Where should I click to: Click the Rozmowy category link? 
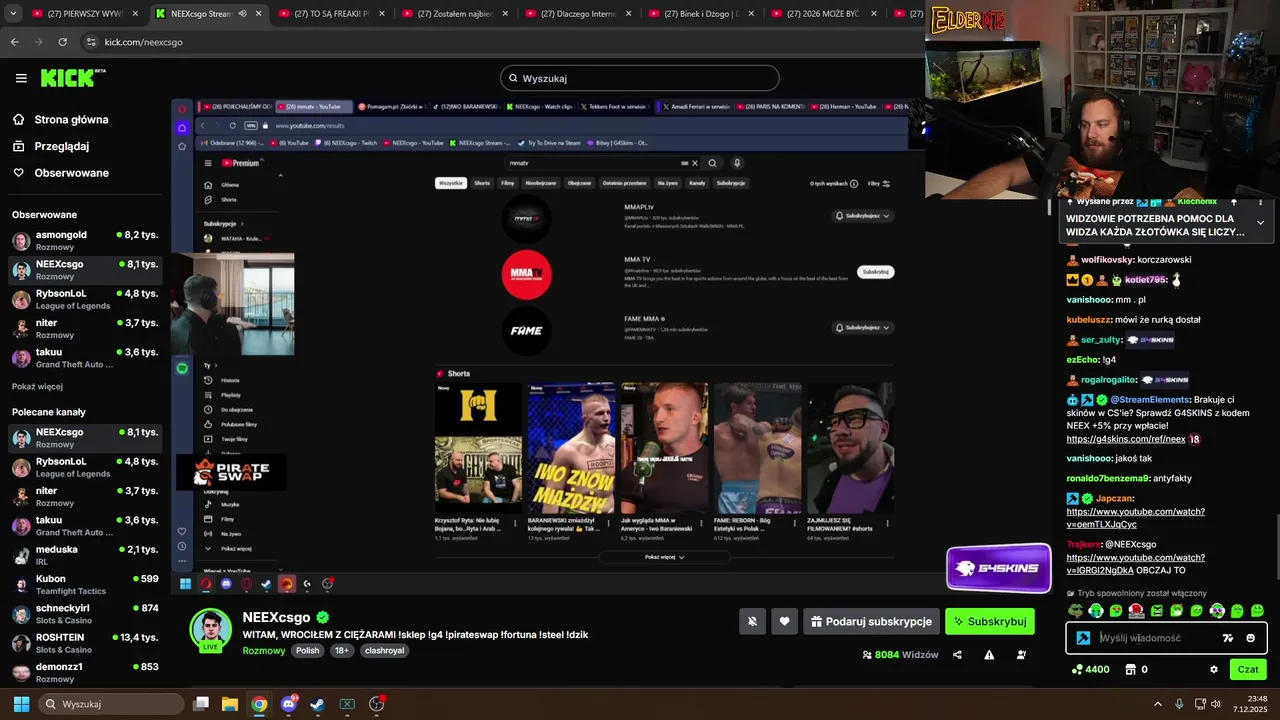[x=264, y=650]
